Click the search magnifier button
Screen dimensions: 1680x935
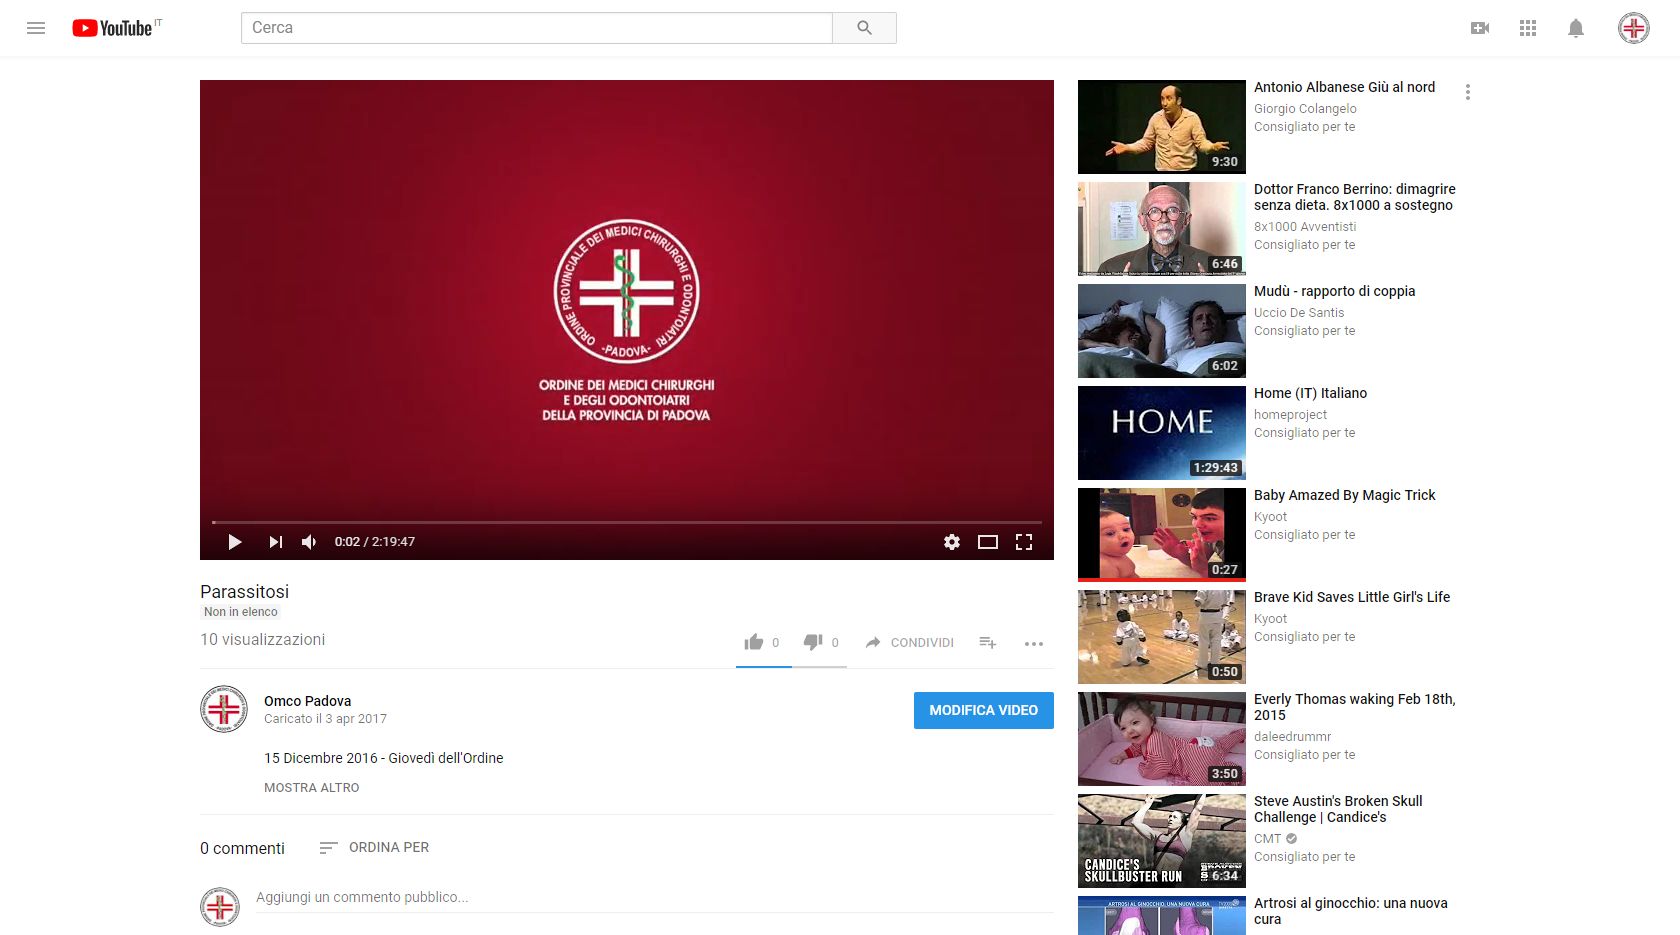point(864,28)
